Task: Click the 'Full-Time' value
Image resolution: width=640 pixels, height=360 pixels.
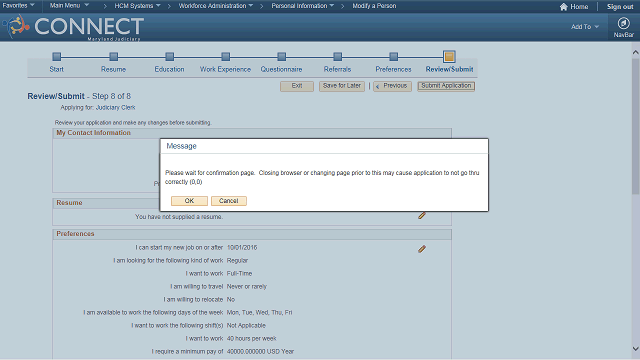Action: pos(239,273)
